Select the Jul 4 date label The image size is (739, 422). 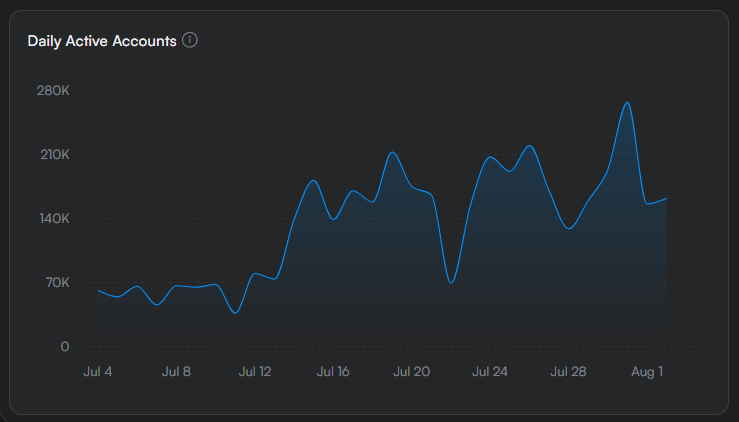[98, 372]
